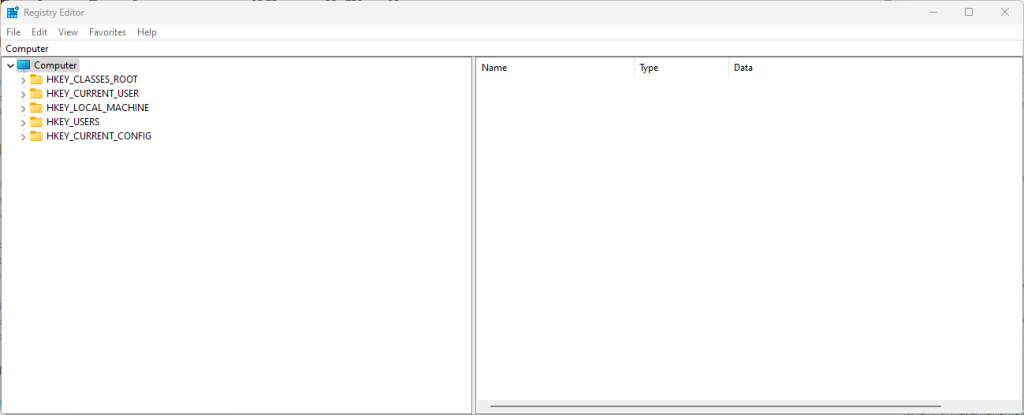Viewport: 1024px width, 415px height.
Task: Open the View menu
Action: pos(68,32)
